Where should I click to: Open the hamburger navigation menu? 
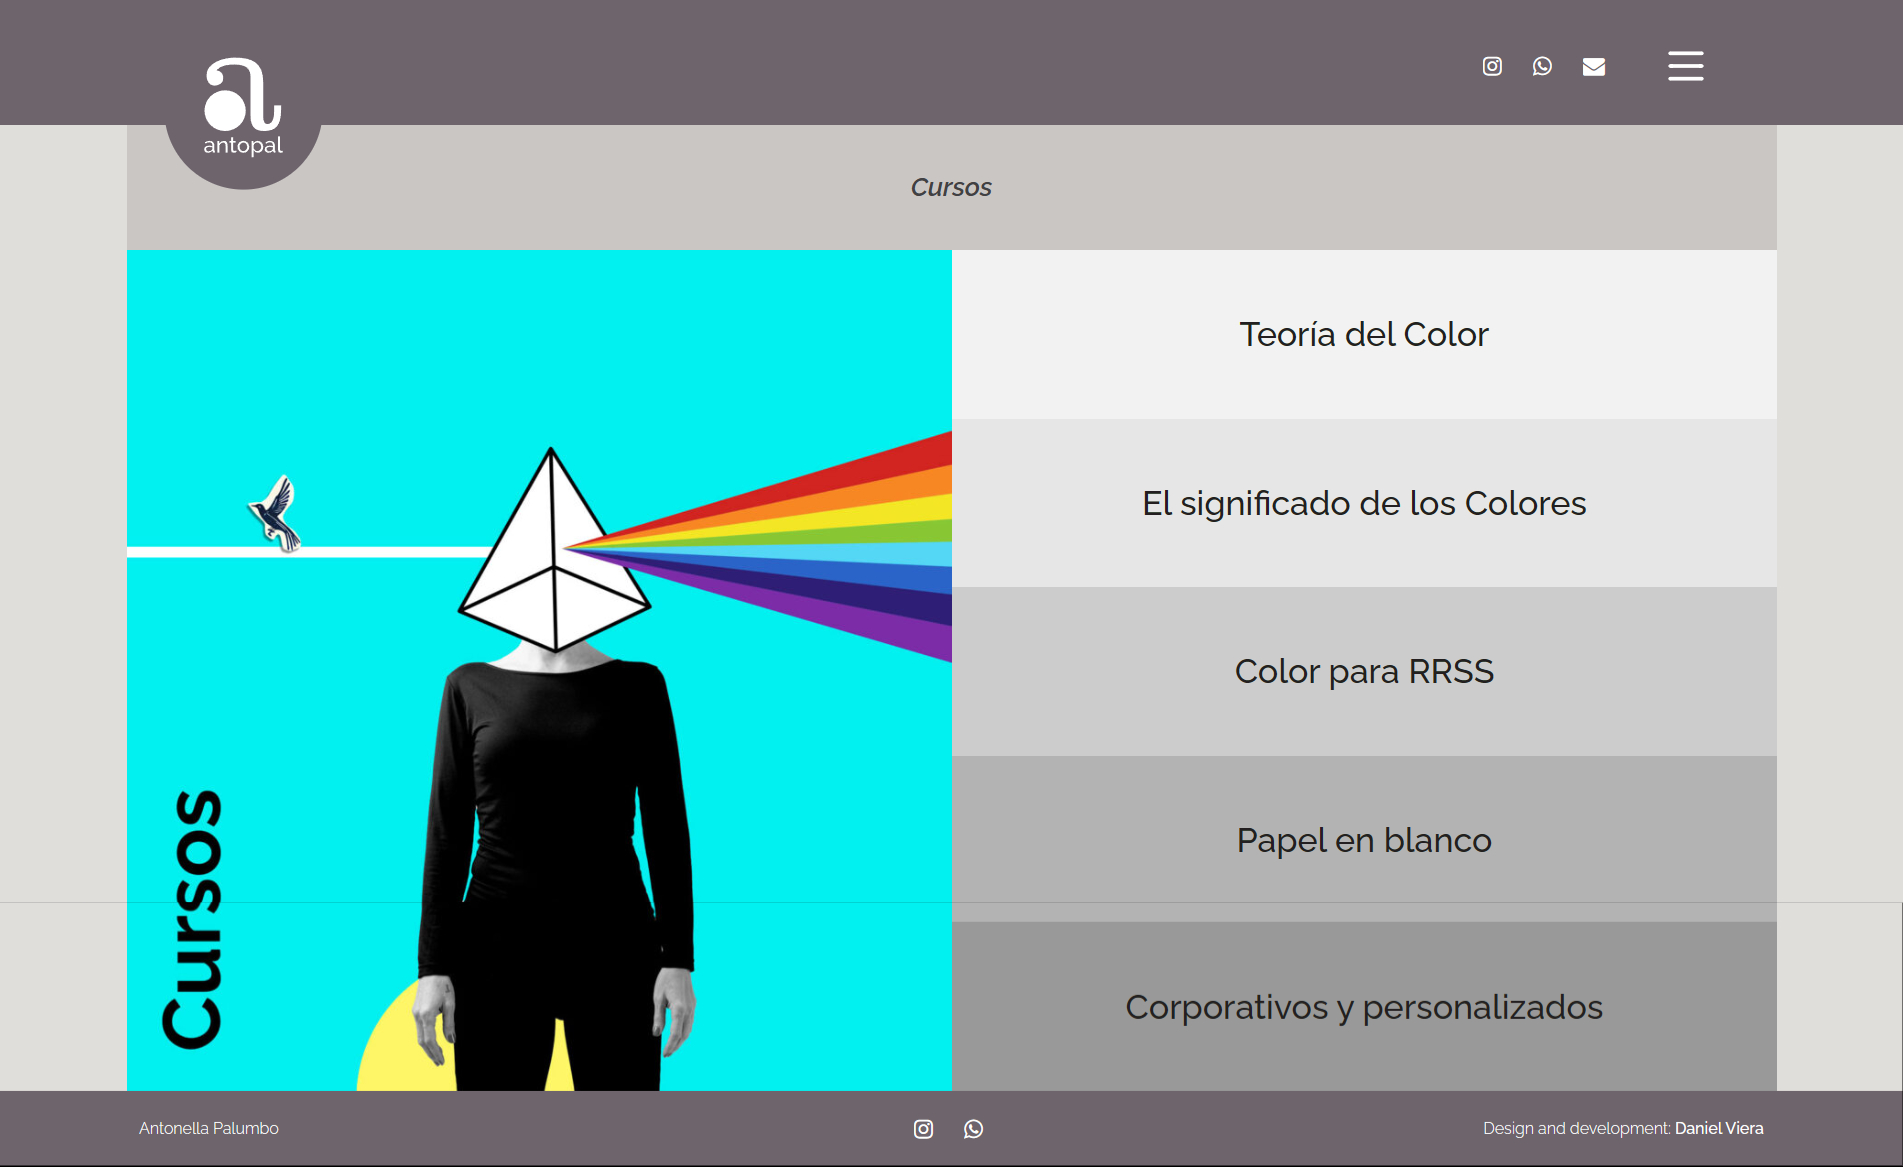pos(1685,66)
